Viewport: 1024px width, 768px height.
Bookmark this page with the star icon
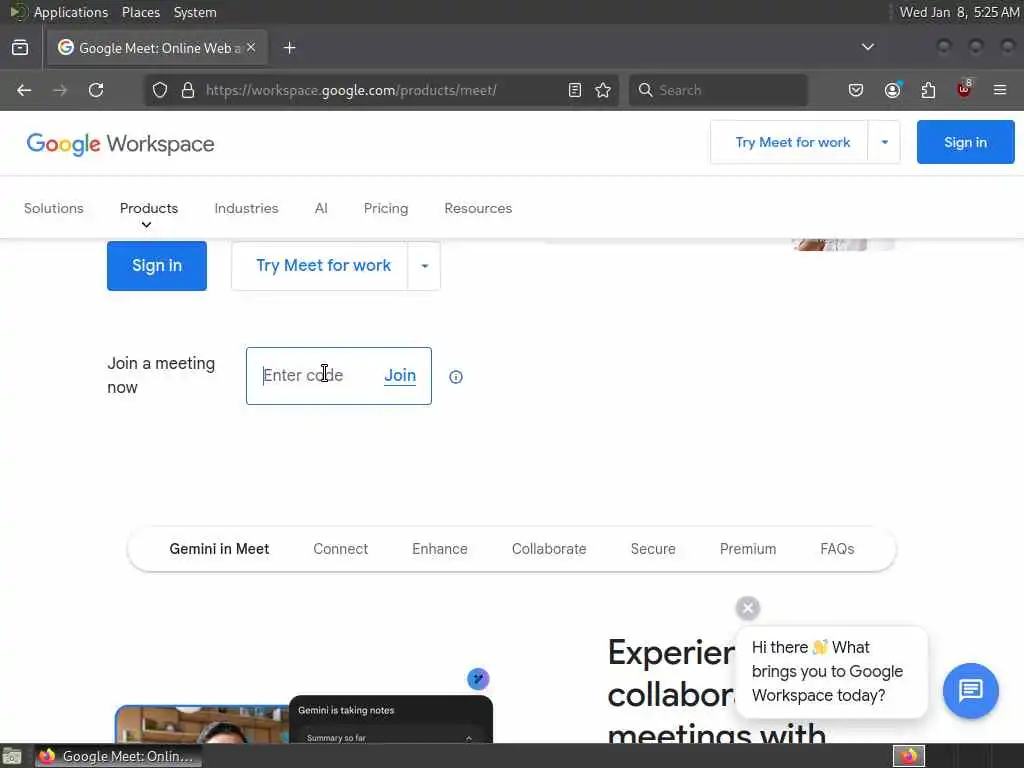pyautogui.click(x=603, y=90)
